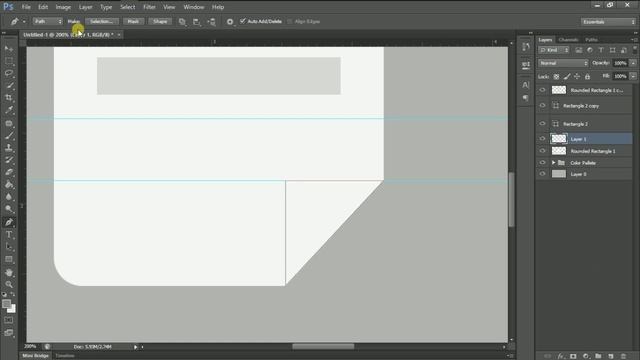This screenshot has width=640, height=360.
Task: Click the Mask button
Action: (x=133, y=21)
